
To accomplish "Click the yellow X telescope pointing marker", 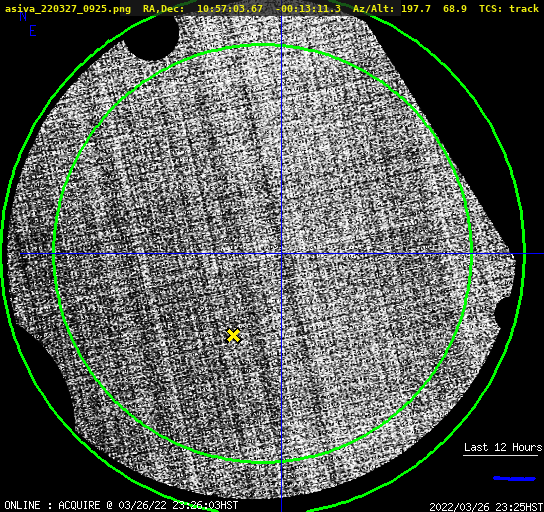I will point(233,336).
